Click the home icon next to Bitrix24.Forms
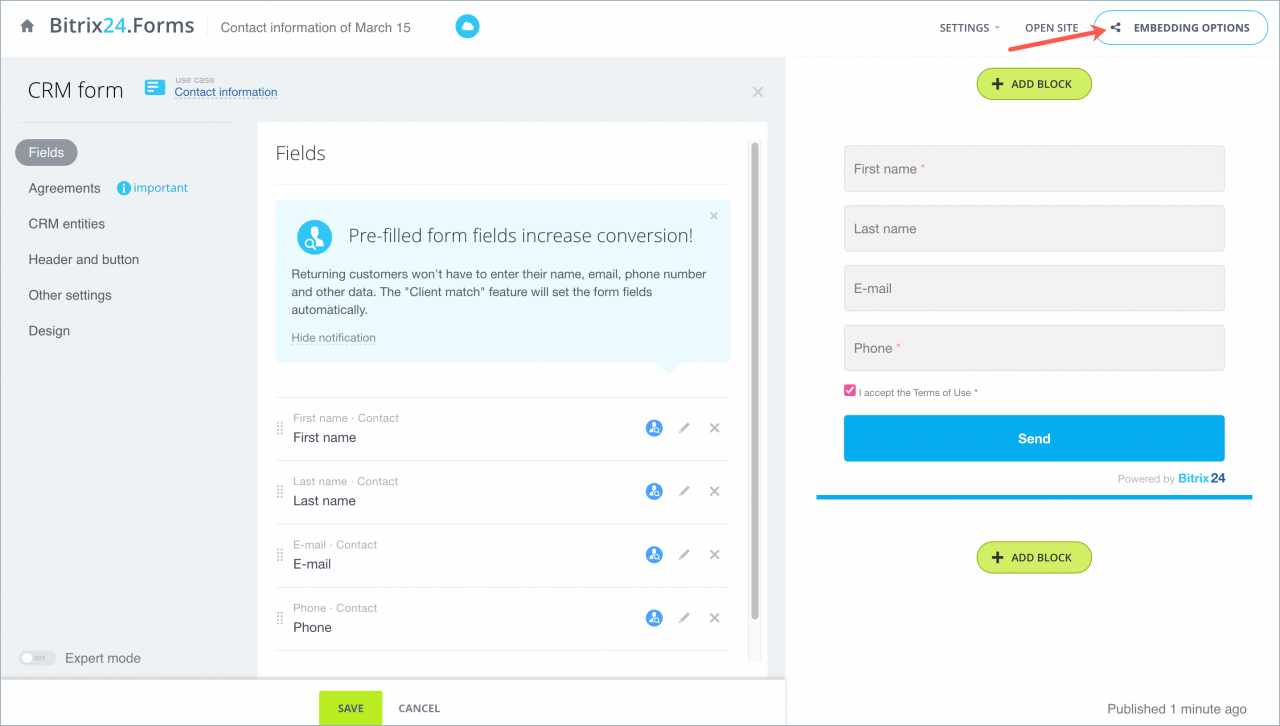This screenshot has height=726, width=1280. [27, 27]
